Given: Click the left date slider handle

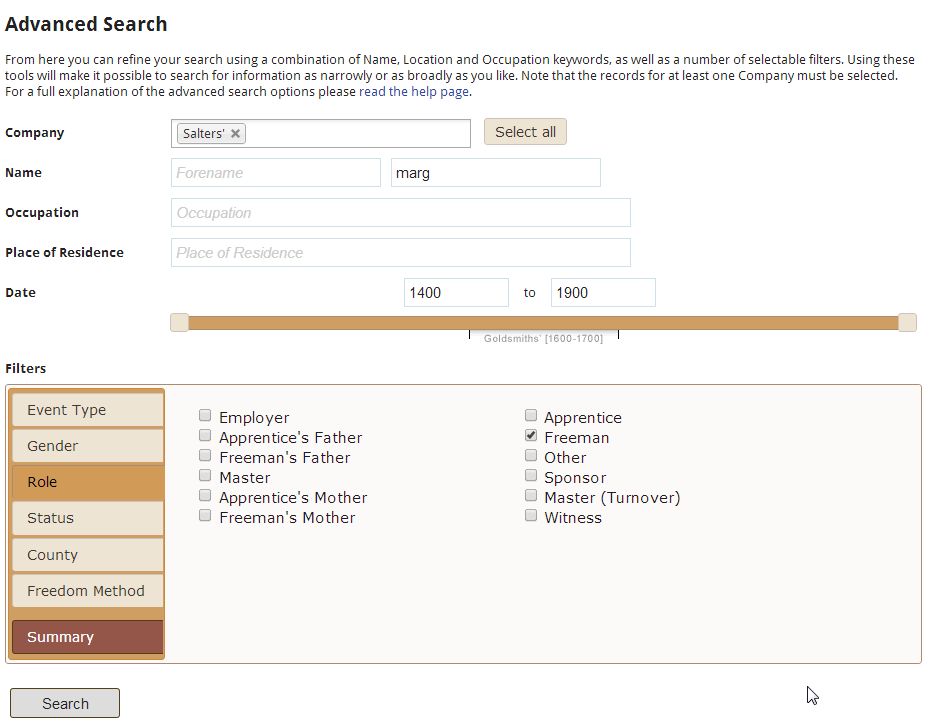Looking at the screenshot, I should click(x=179, y=322).
